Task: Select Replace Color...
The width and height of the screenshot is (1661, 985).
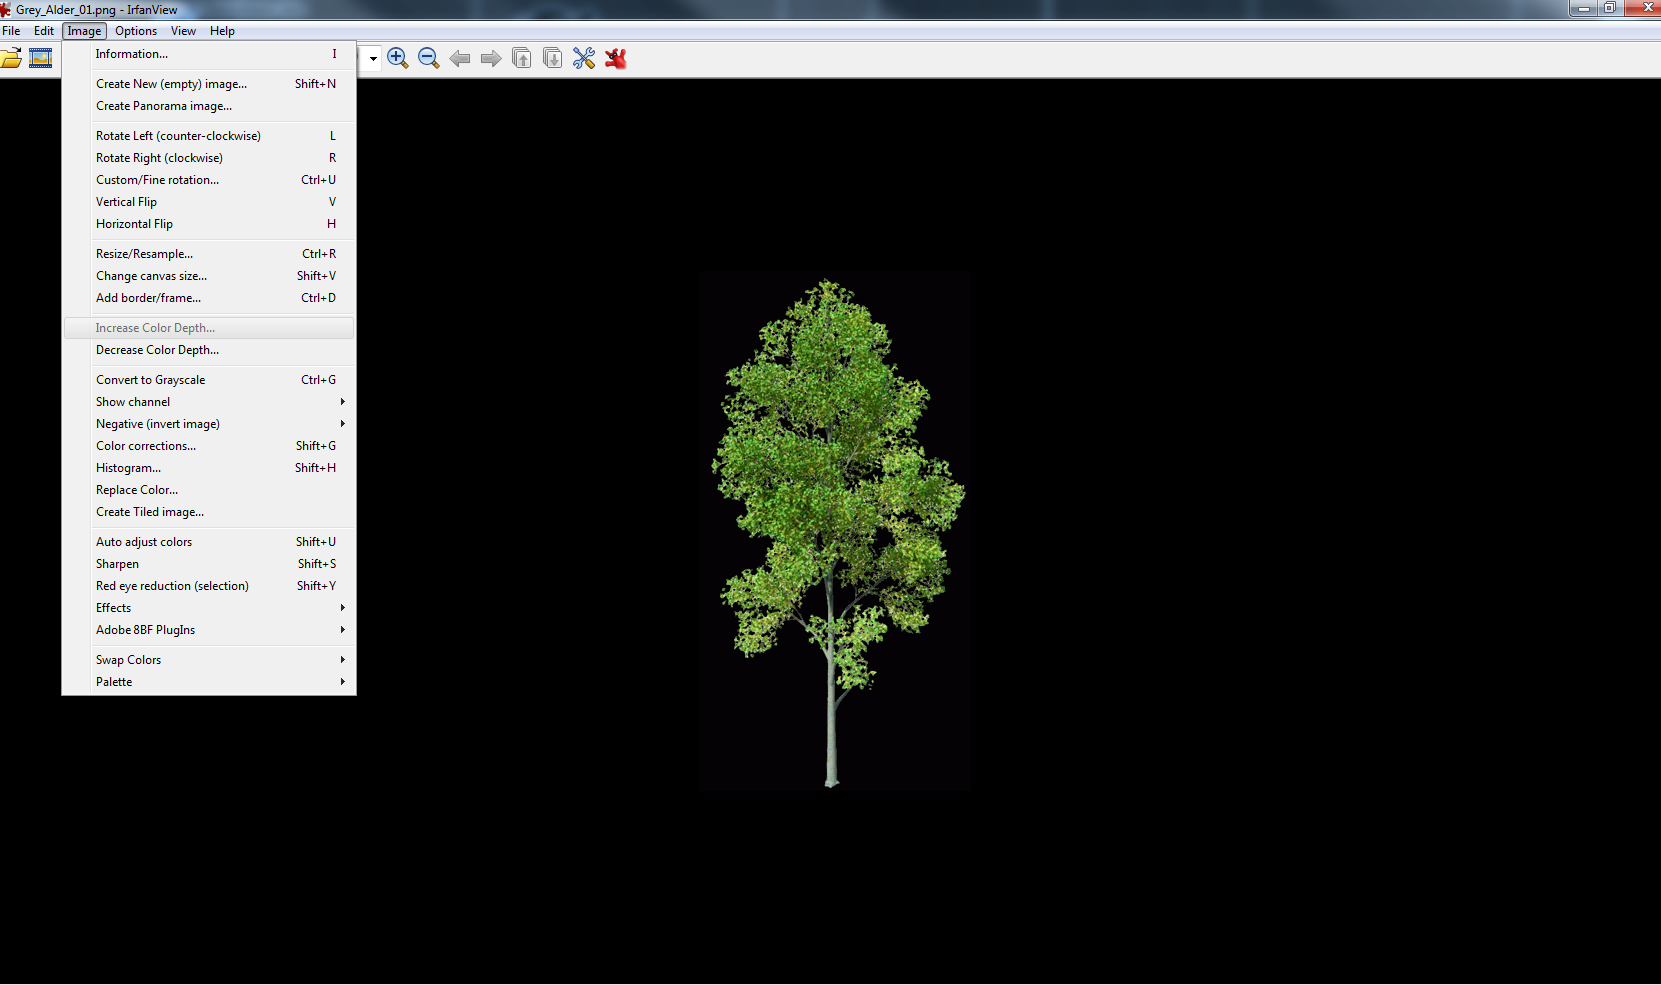Action: pyautogui.click(x=209, y=490)
